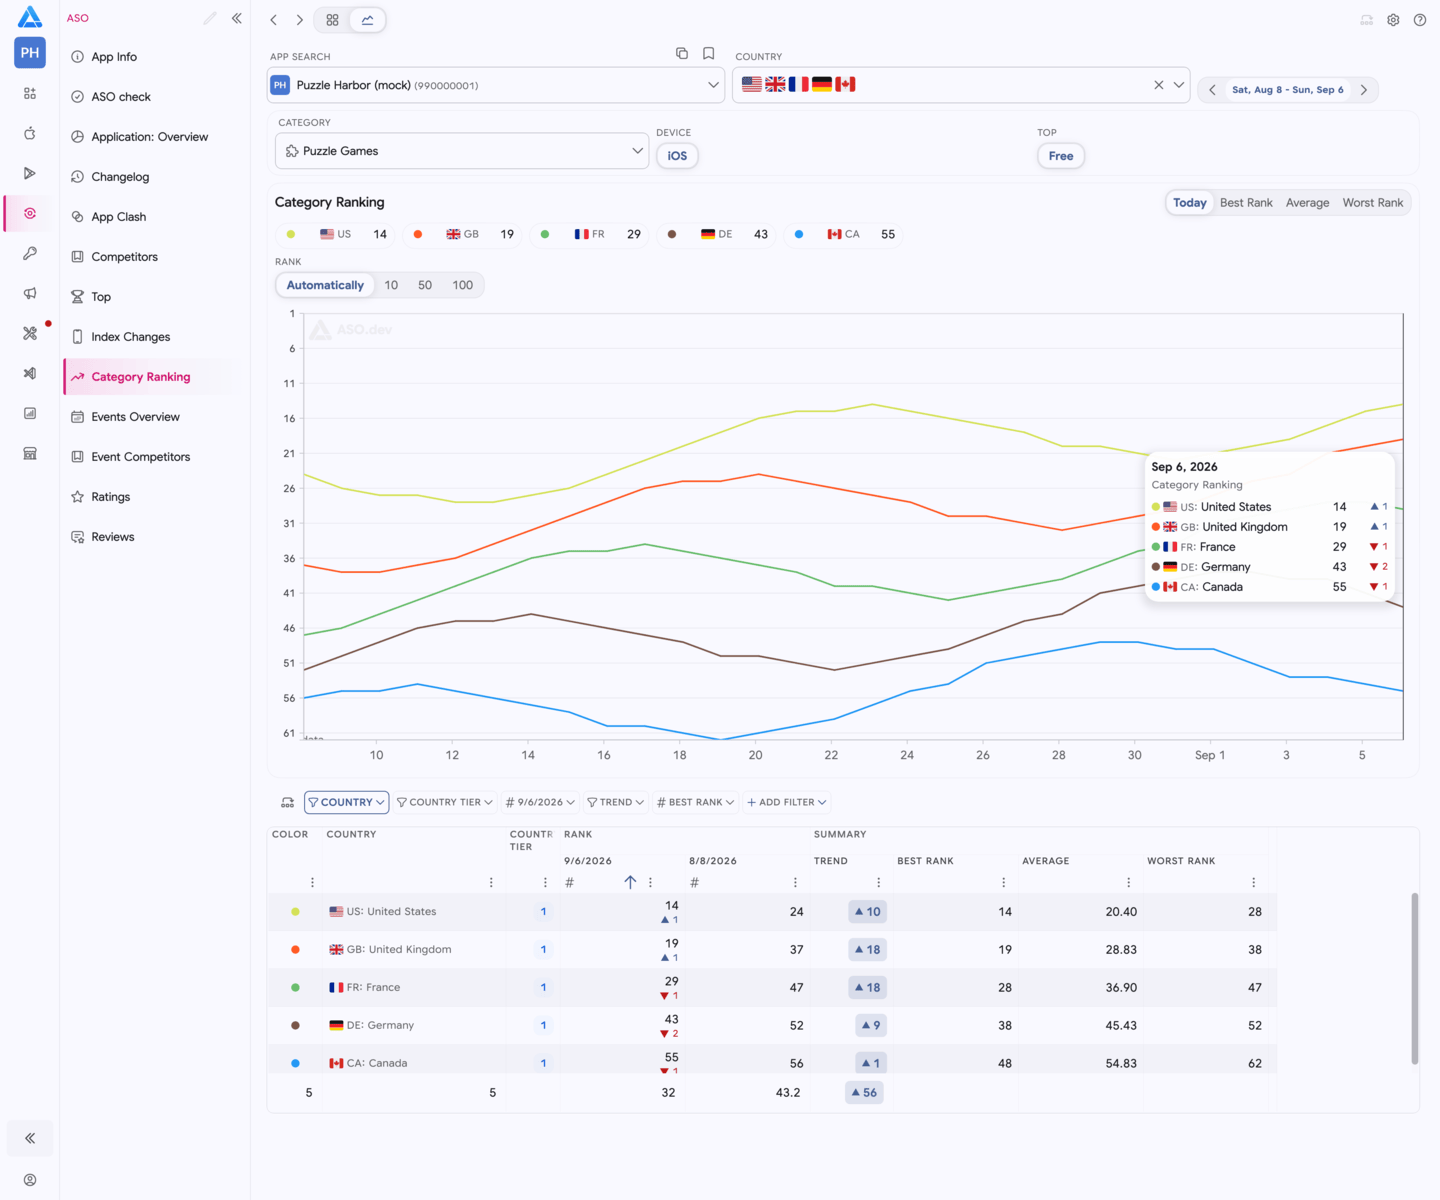This screenshot has height=1200, width=1440.
Task: Click the table vertical scrollbar
Action: (1414, 978)
